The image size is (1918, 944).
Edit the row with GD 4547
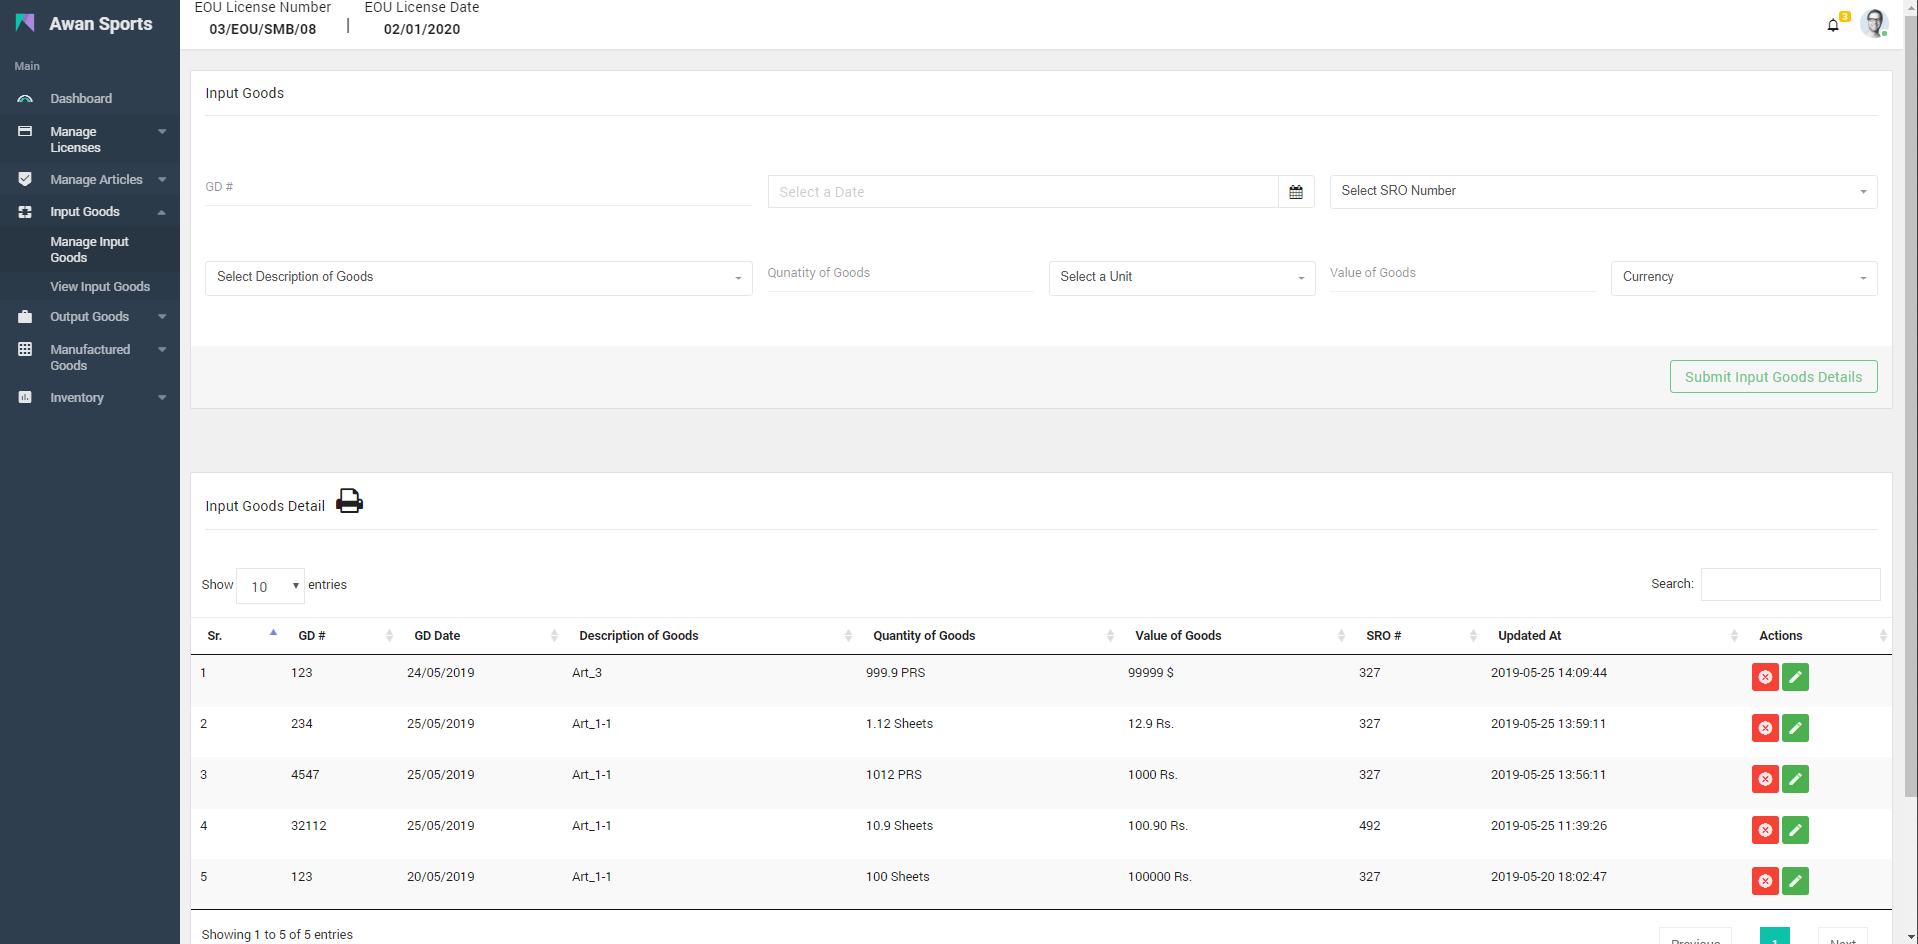click(1795, 779)
